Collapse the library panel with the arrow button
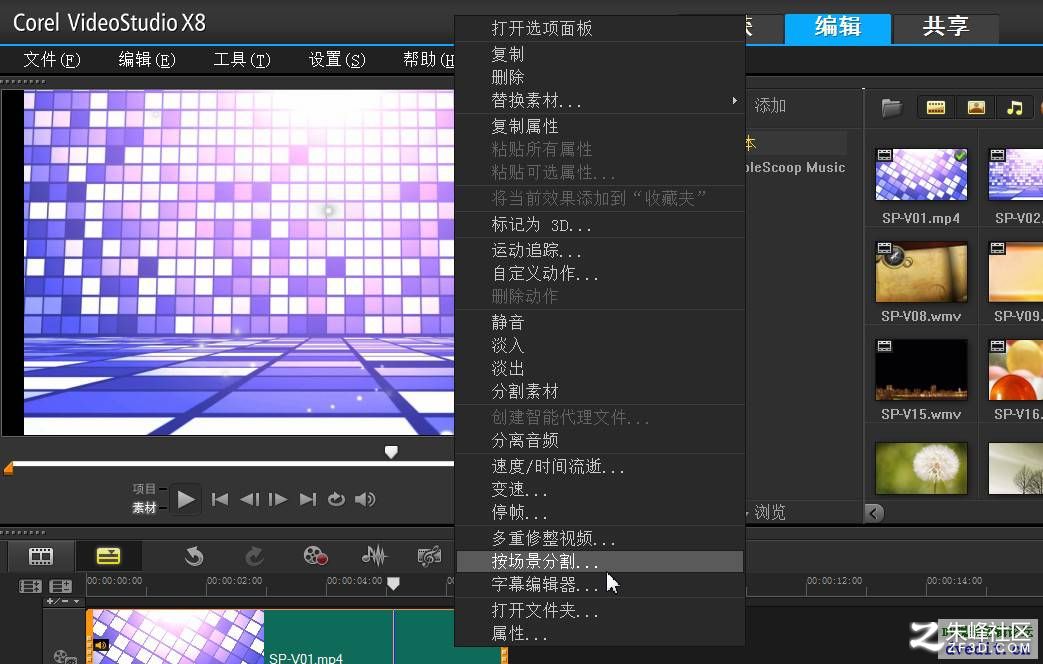Image resolution: width=1043 pixels, height=664 pixels. pyautogui.click(x=874, y=512)
